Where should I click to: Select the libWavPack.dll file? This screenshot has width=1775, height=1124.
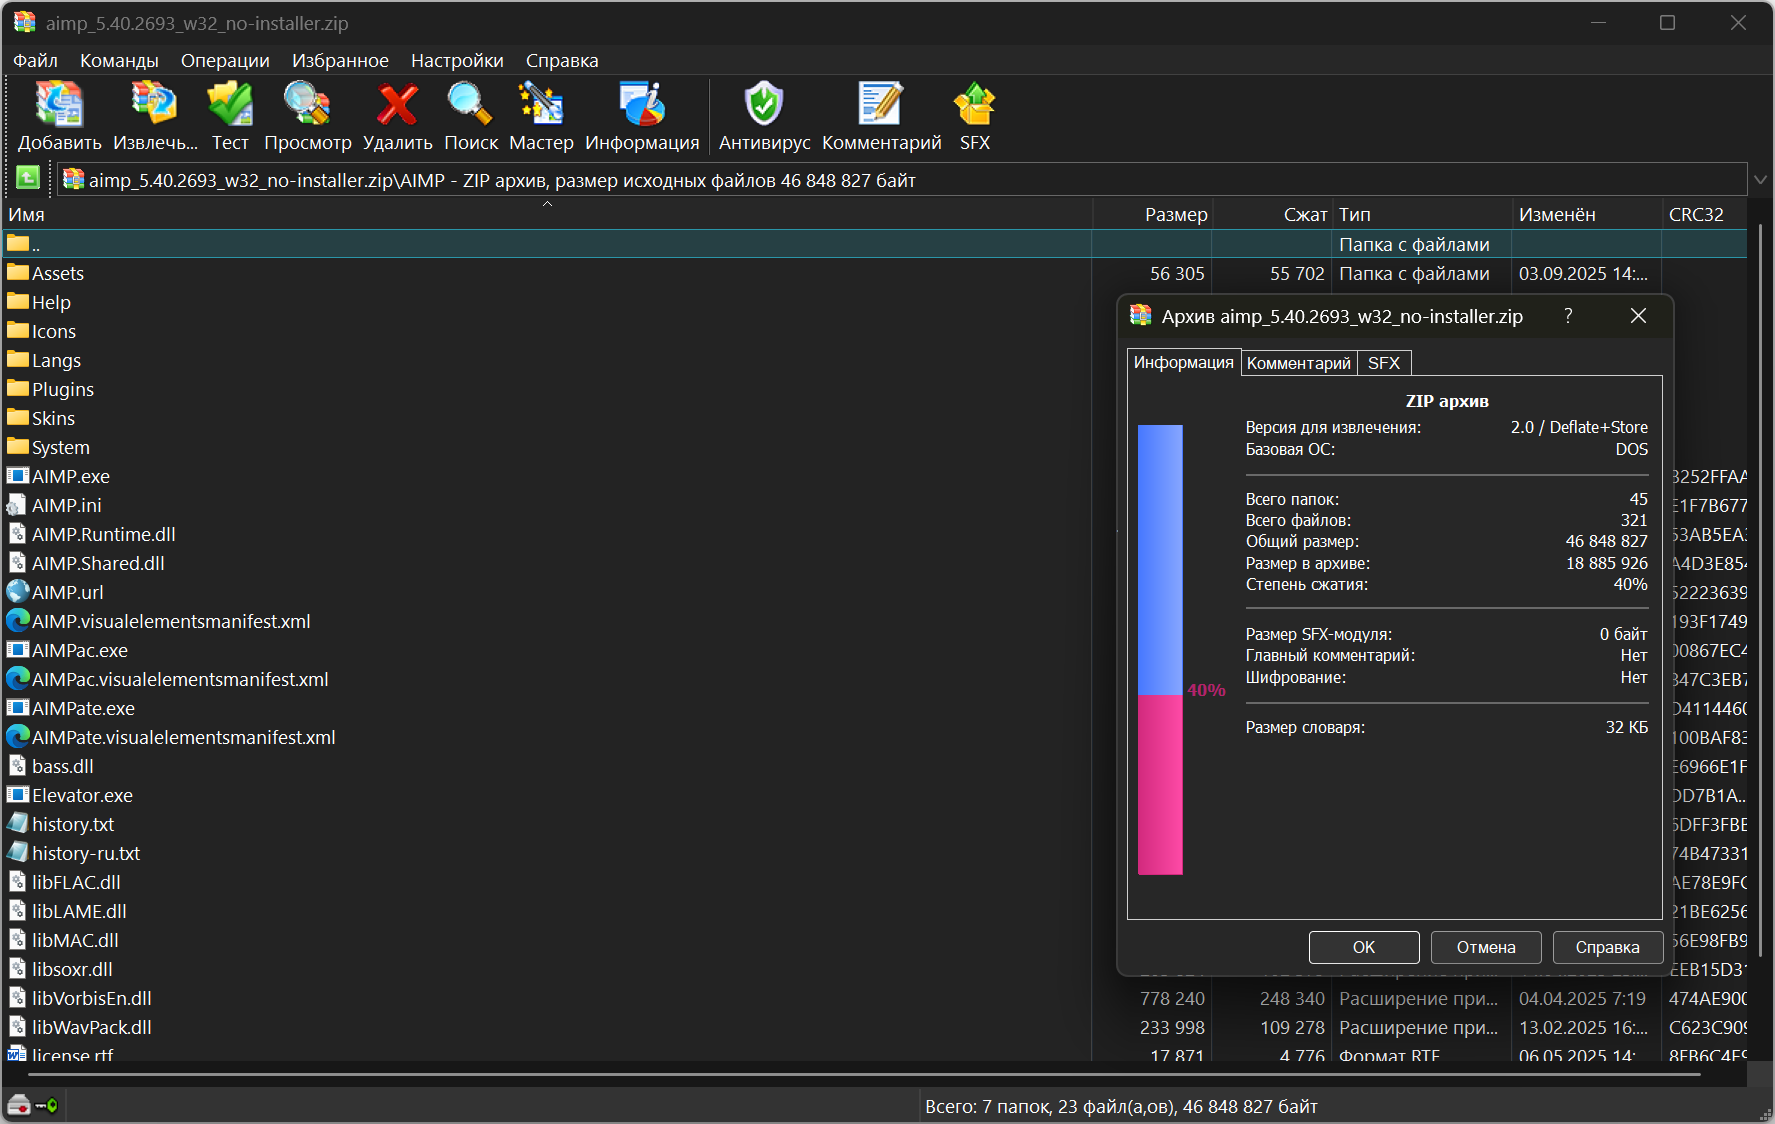92,1027
